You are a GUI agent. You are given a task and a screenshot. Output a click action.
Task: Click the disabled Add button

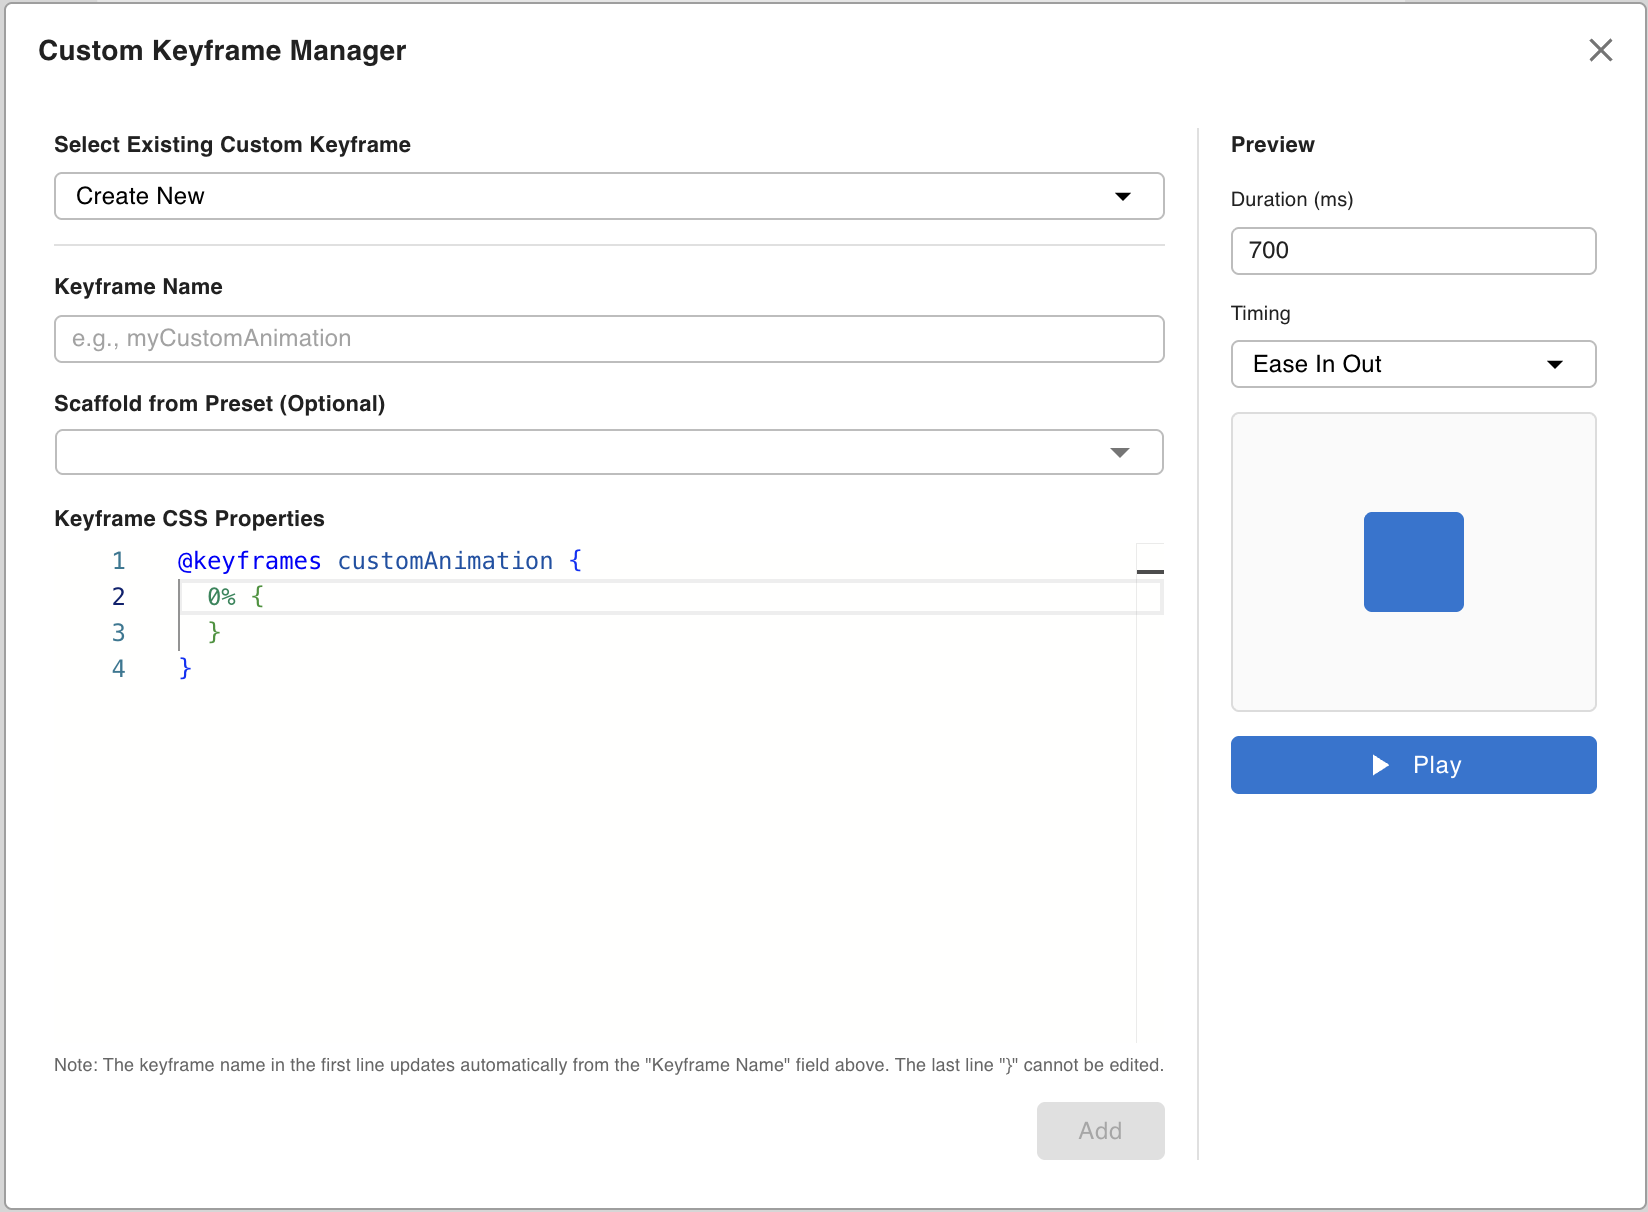click(x=1100, y=1131)
